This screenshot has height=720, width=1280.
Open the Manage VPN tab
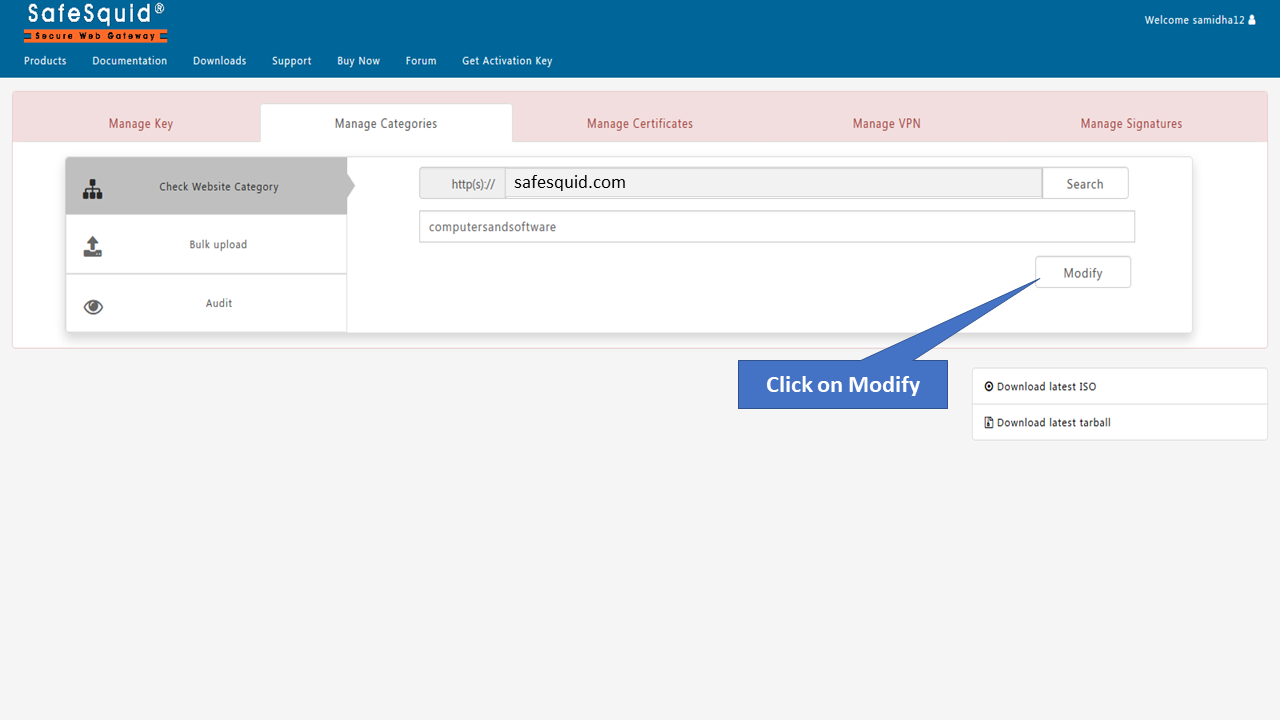coord(887,124)
